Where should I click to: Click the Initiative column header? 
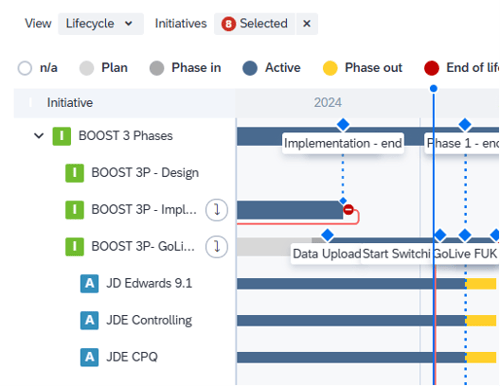point(70,103)
